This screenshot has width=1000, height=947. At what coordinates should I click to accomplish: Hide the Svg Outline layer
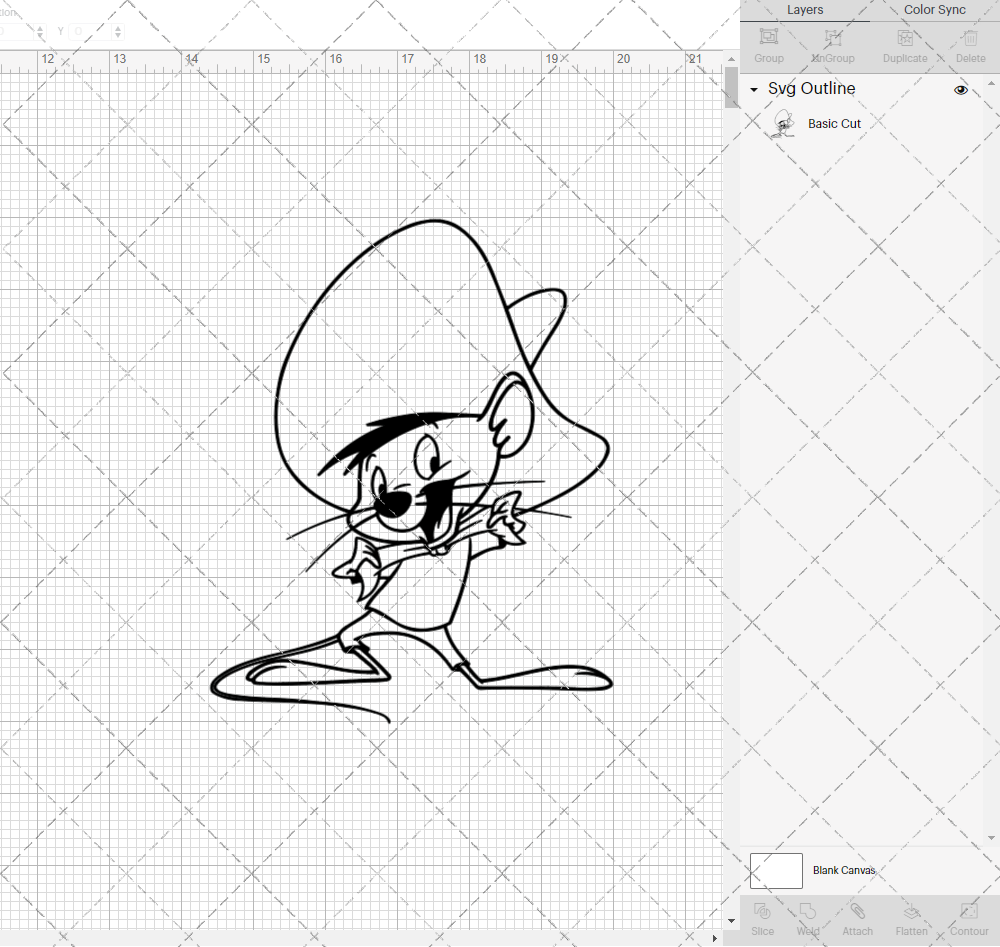(x=961, y=89)
